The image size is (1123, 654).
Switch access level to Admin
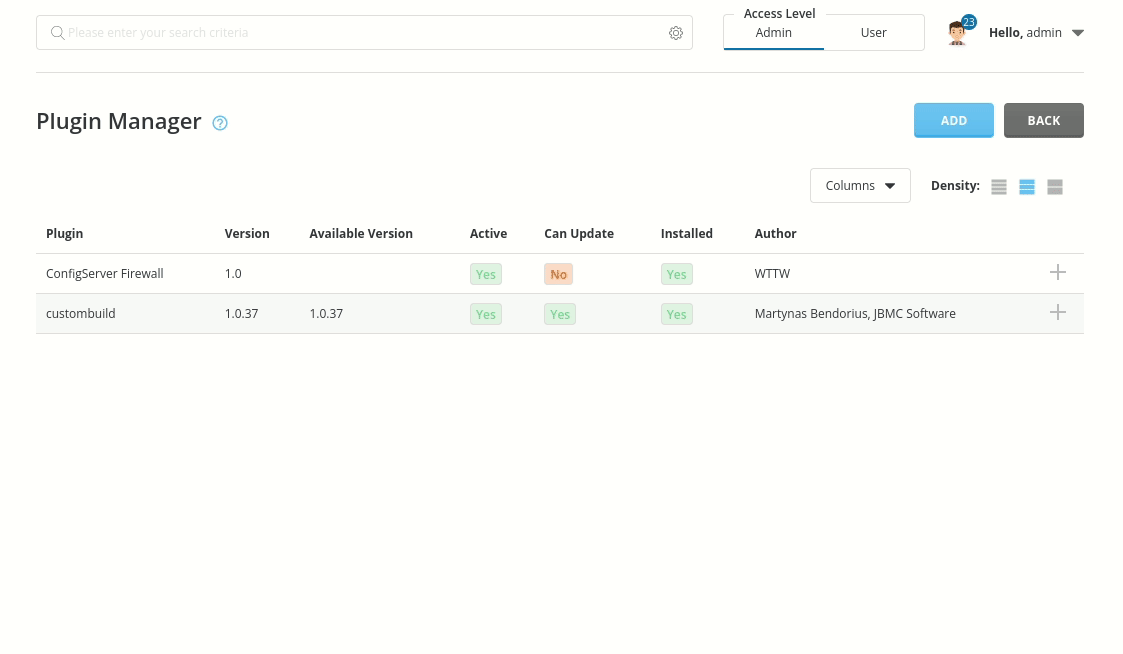[x=774, y=33]
